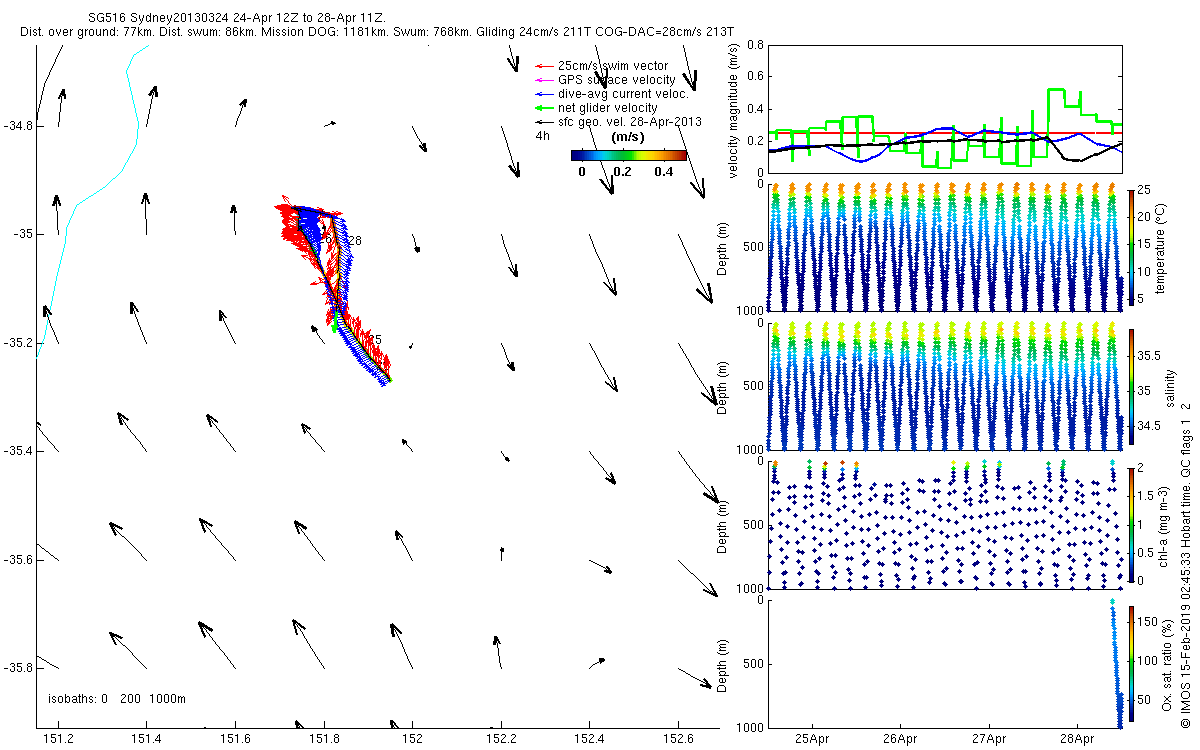This screenshot has height=750, width=1200.
Task: Click the '151.2' longitude tick label
Action: point(58,739)
